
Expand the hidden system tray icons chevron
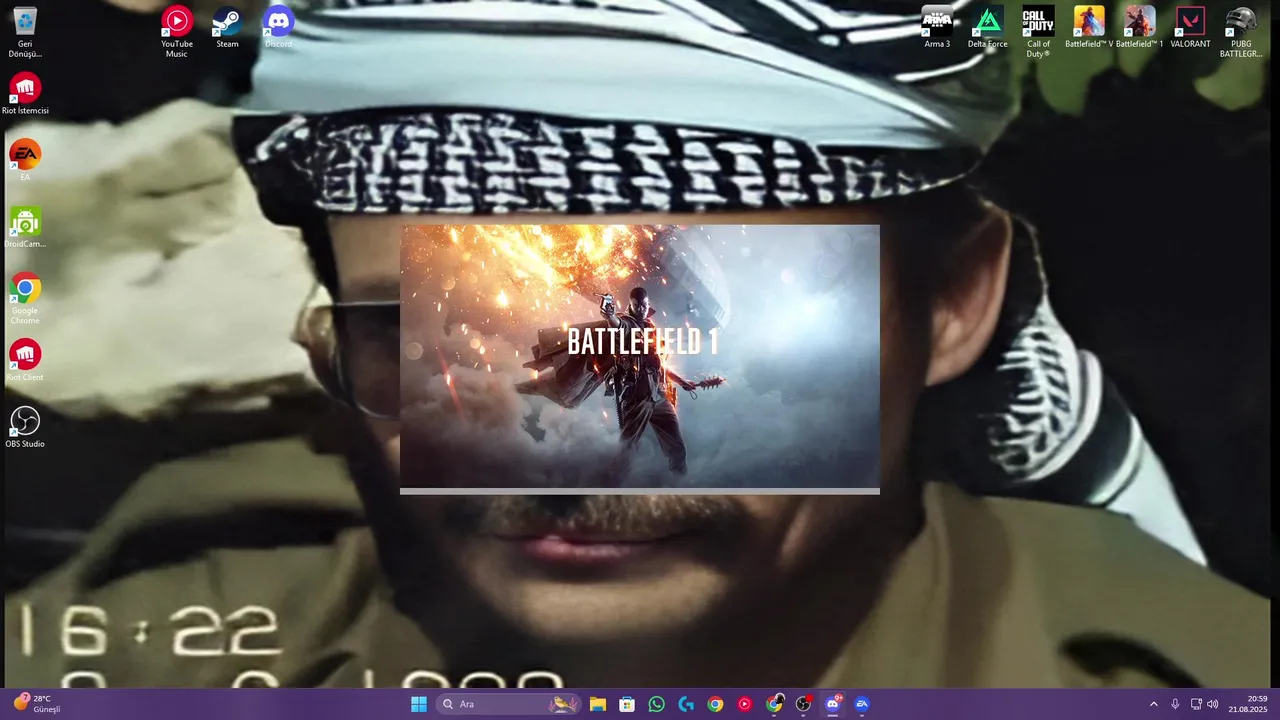point(1153,704)
